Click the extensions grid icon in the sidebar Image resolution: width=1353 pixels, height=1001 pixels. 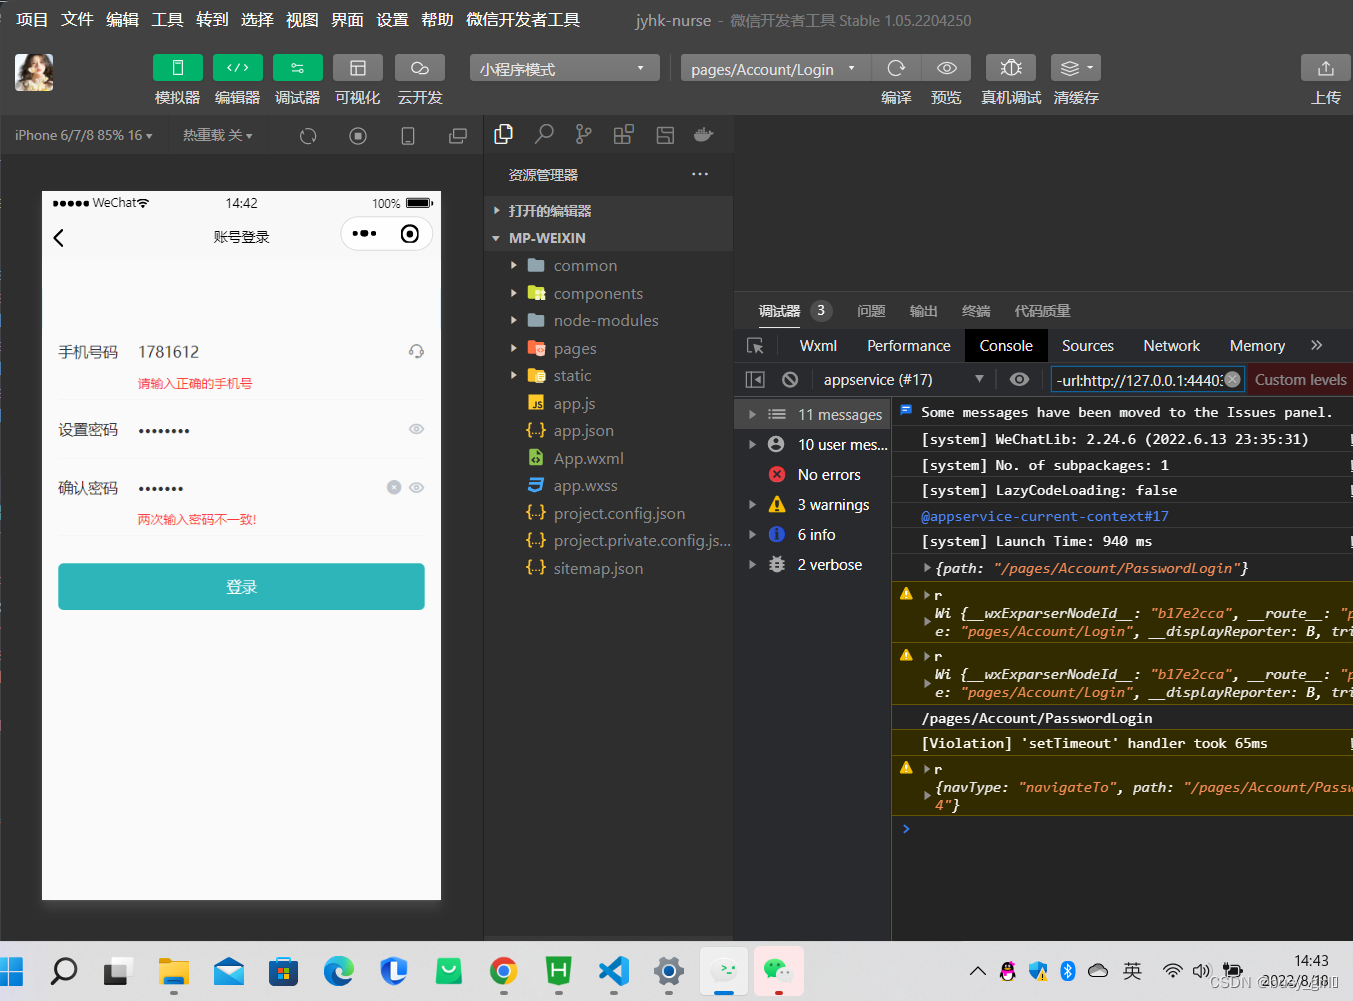[624, 133]
